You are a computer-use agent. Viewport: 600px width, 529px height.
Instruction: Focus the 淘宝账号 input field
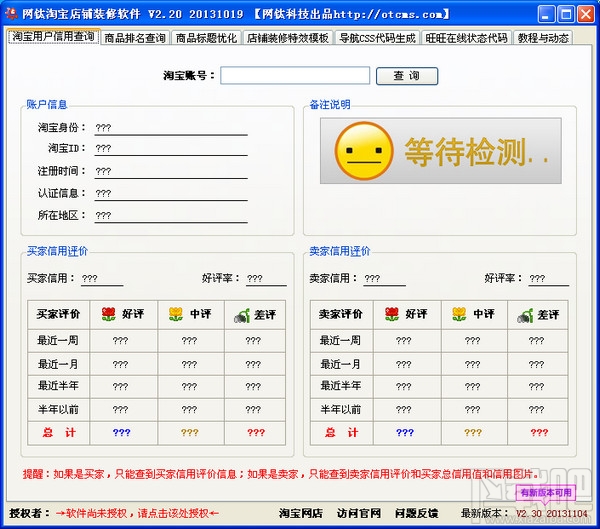(x=295, y=75)
